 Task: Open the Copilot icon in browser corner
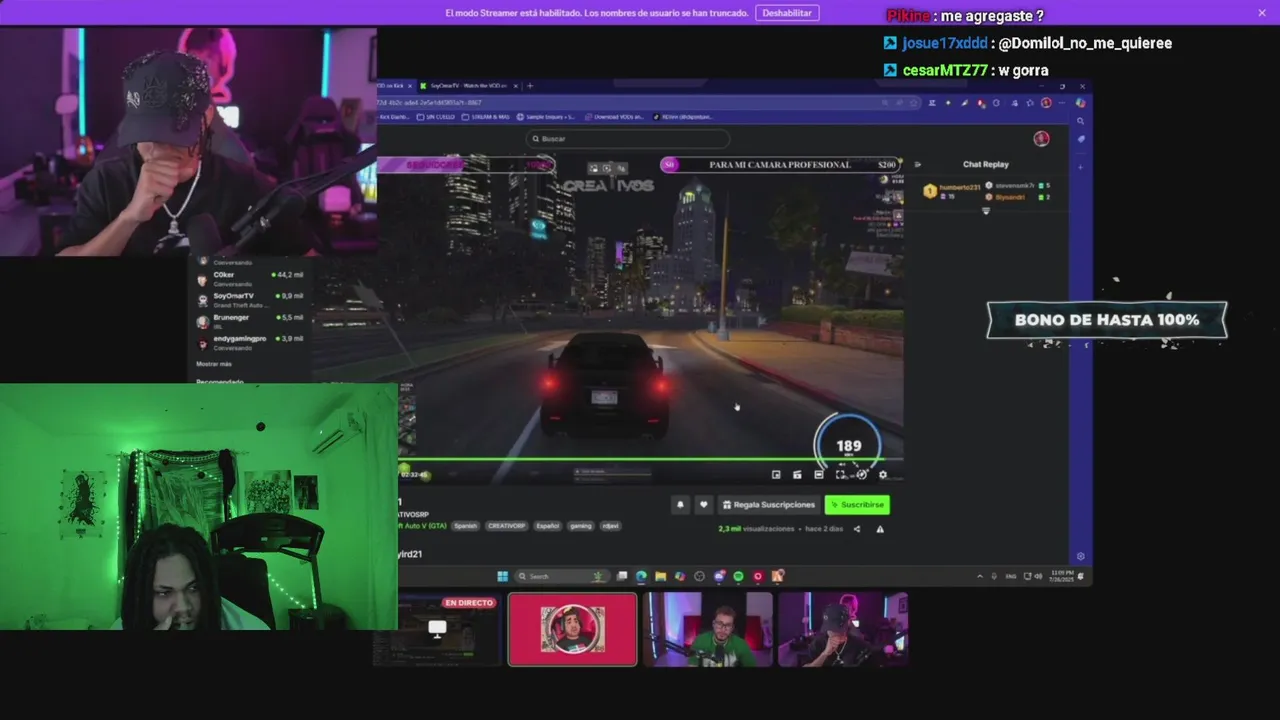click(x=1081, y=103)
